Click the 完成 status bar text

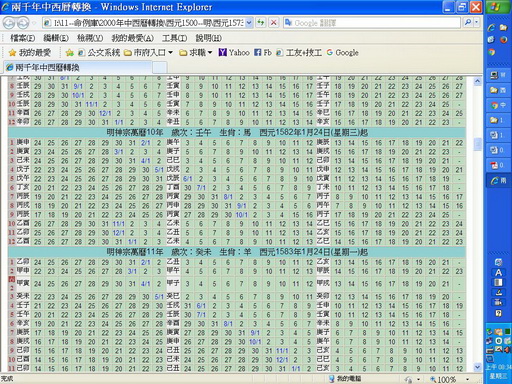click(7, 379)
